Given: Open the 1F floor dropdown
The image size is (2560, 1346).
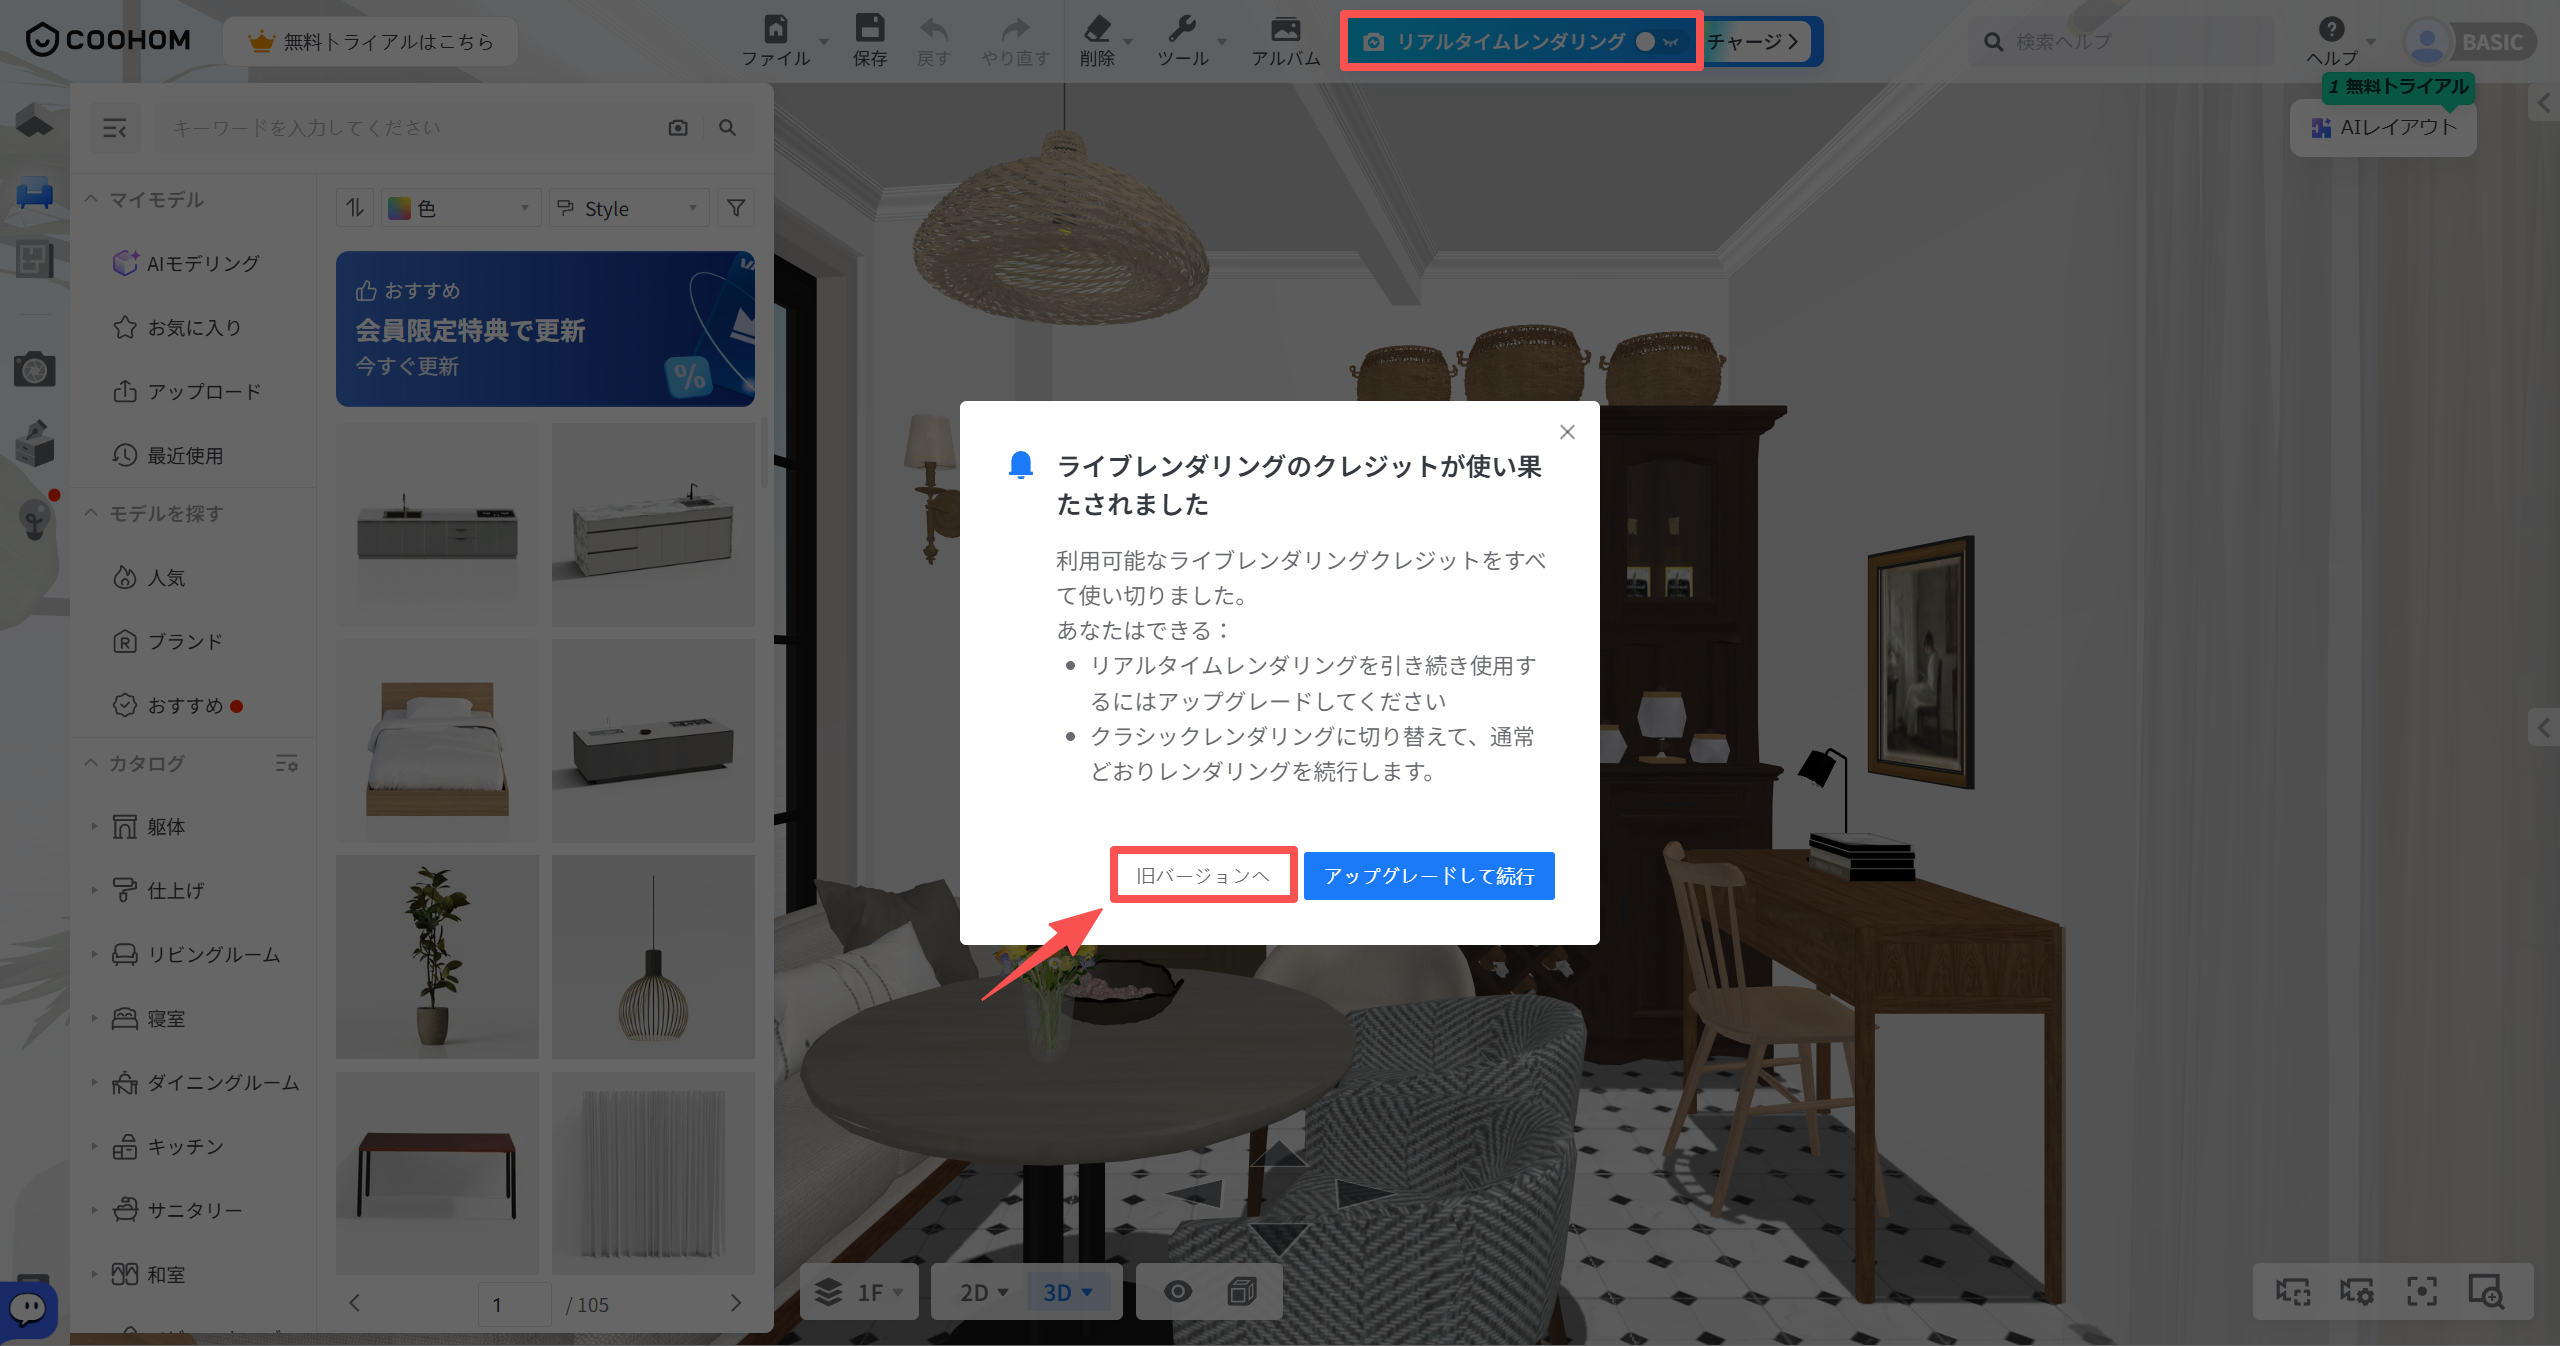Looking at the screenshot, I should click(860, 1292).
